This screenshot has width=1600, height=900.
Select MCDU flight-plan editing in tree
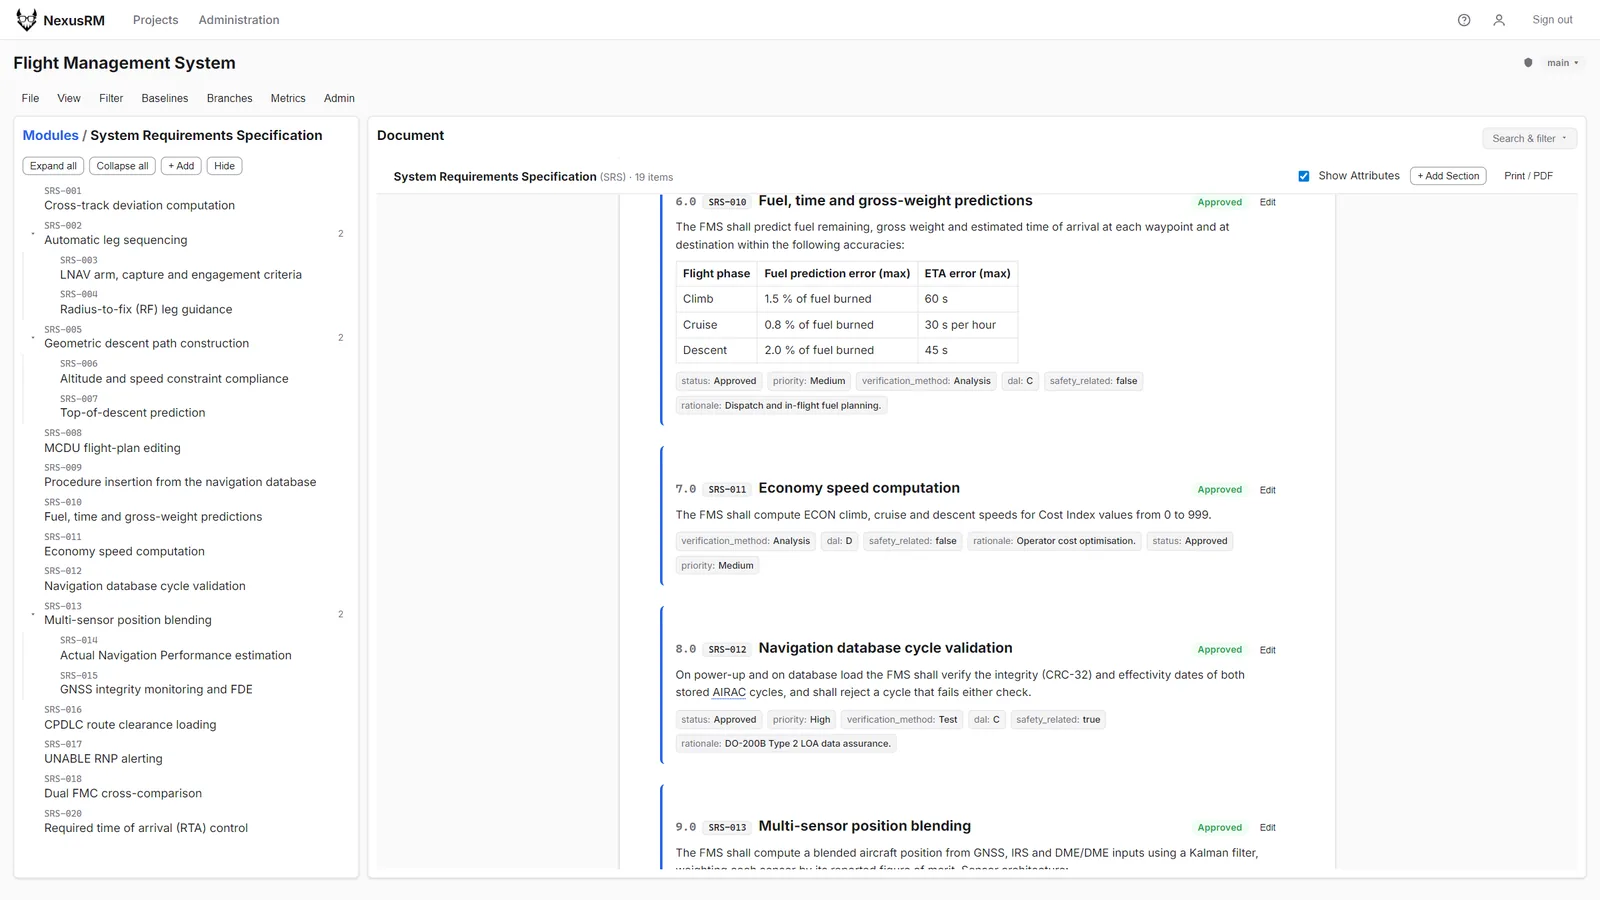pyautogui.click(x=112, y=441)
